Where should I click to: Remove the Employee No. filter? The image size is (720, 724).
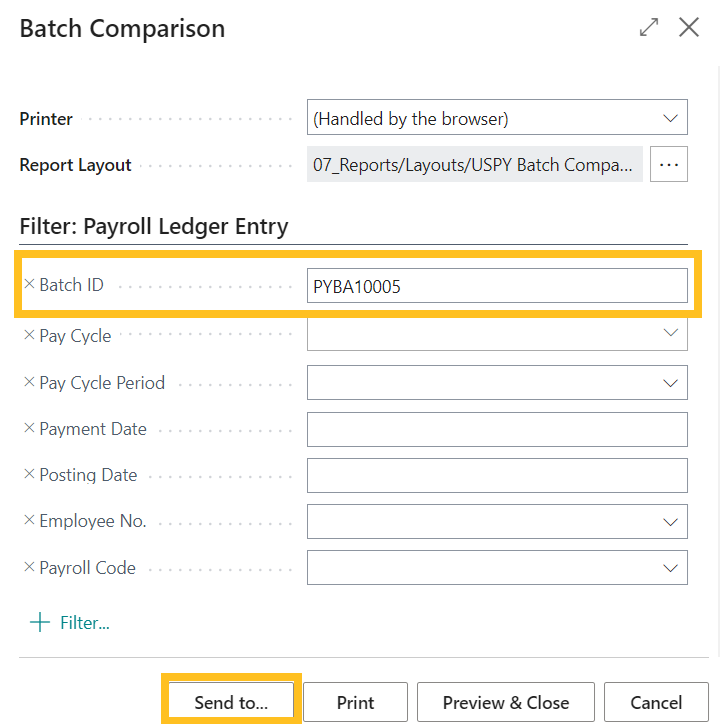29,521
